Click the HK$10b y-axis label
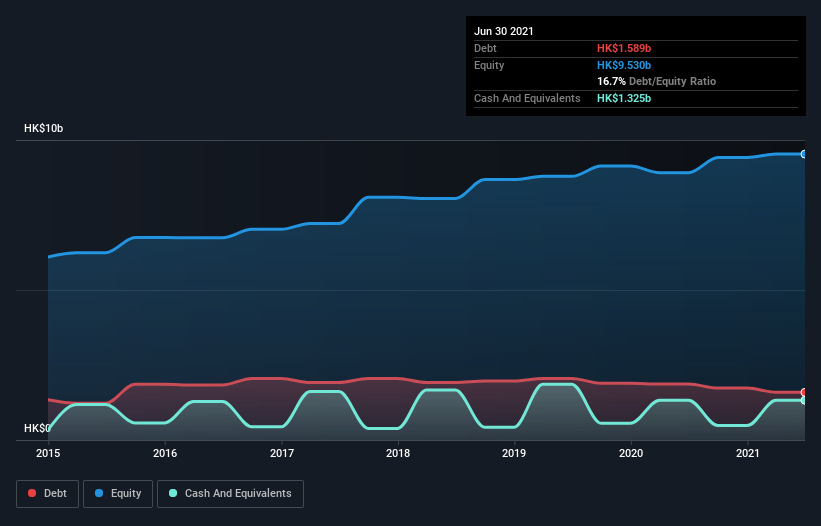 43,128
